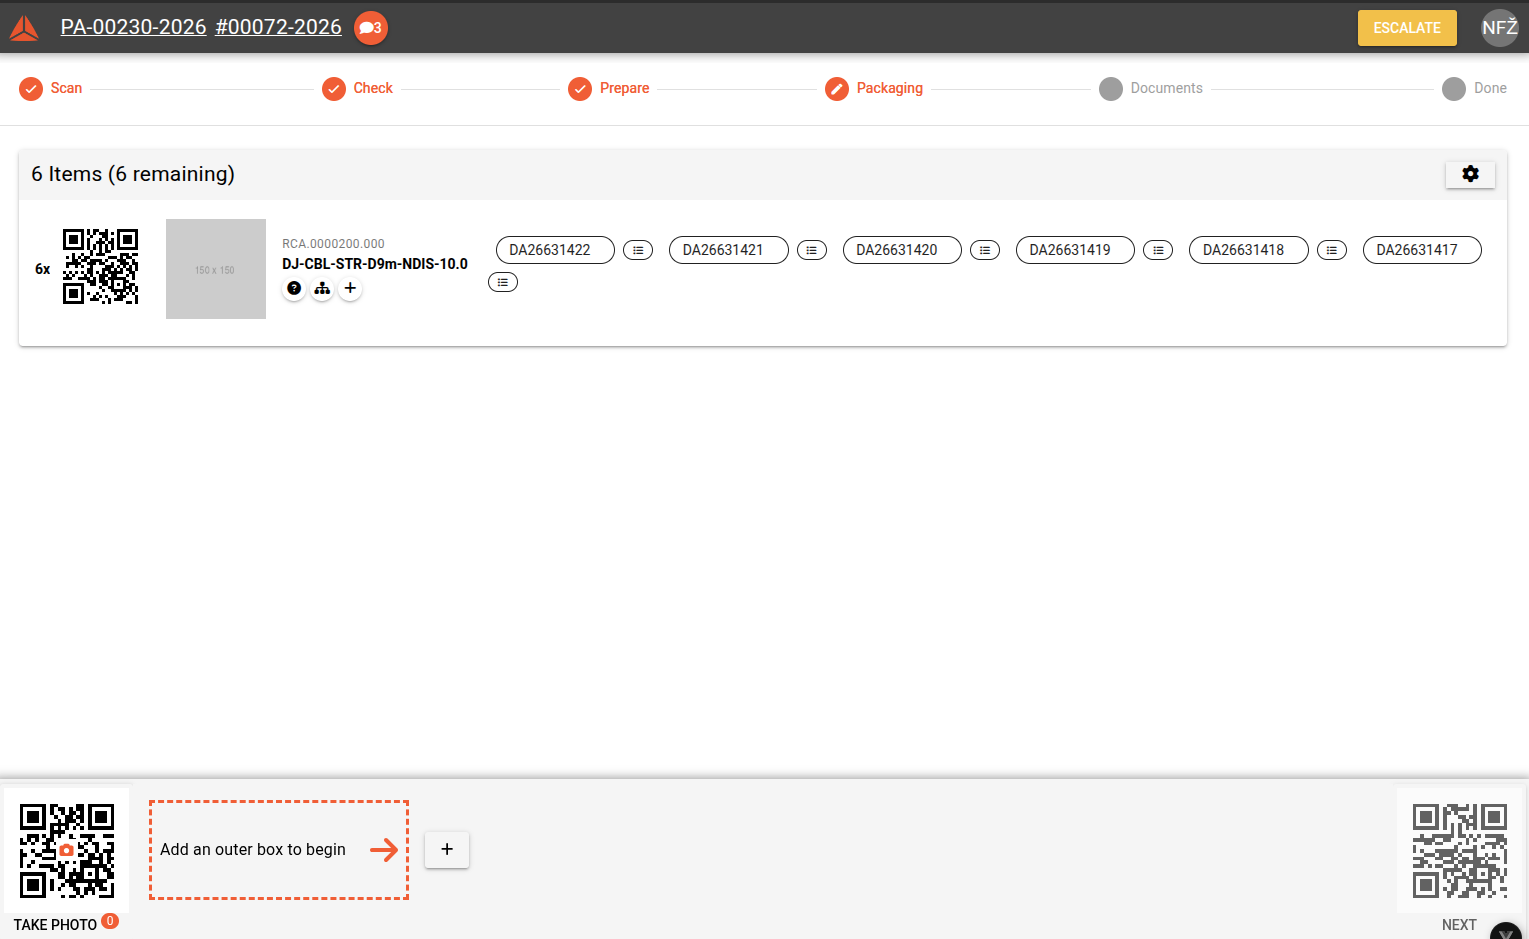Open list icon next to DA26631421
The width and height of the screenshot is (1529, 939).
(812, 250)
